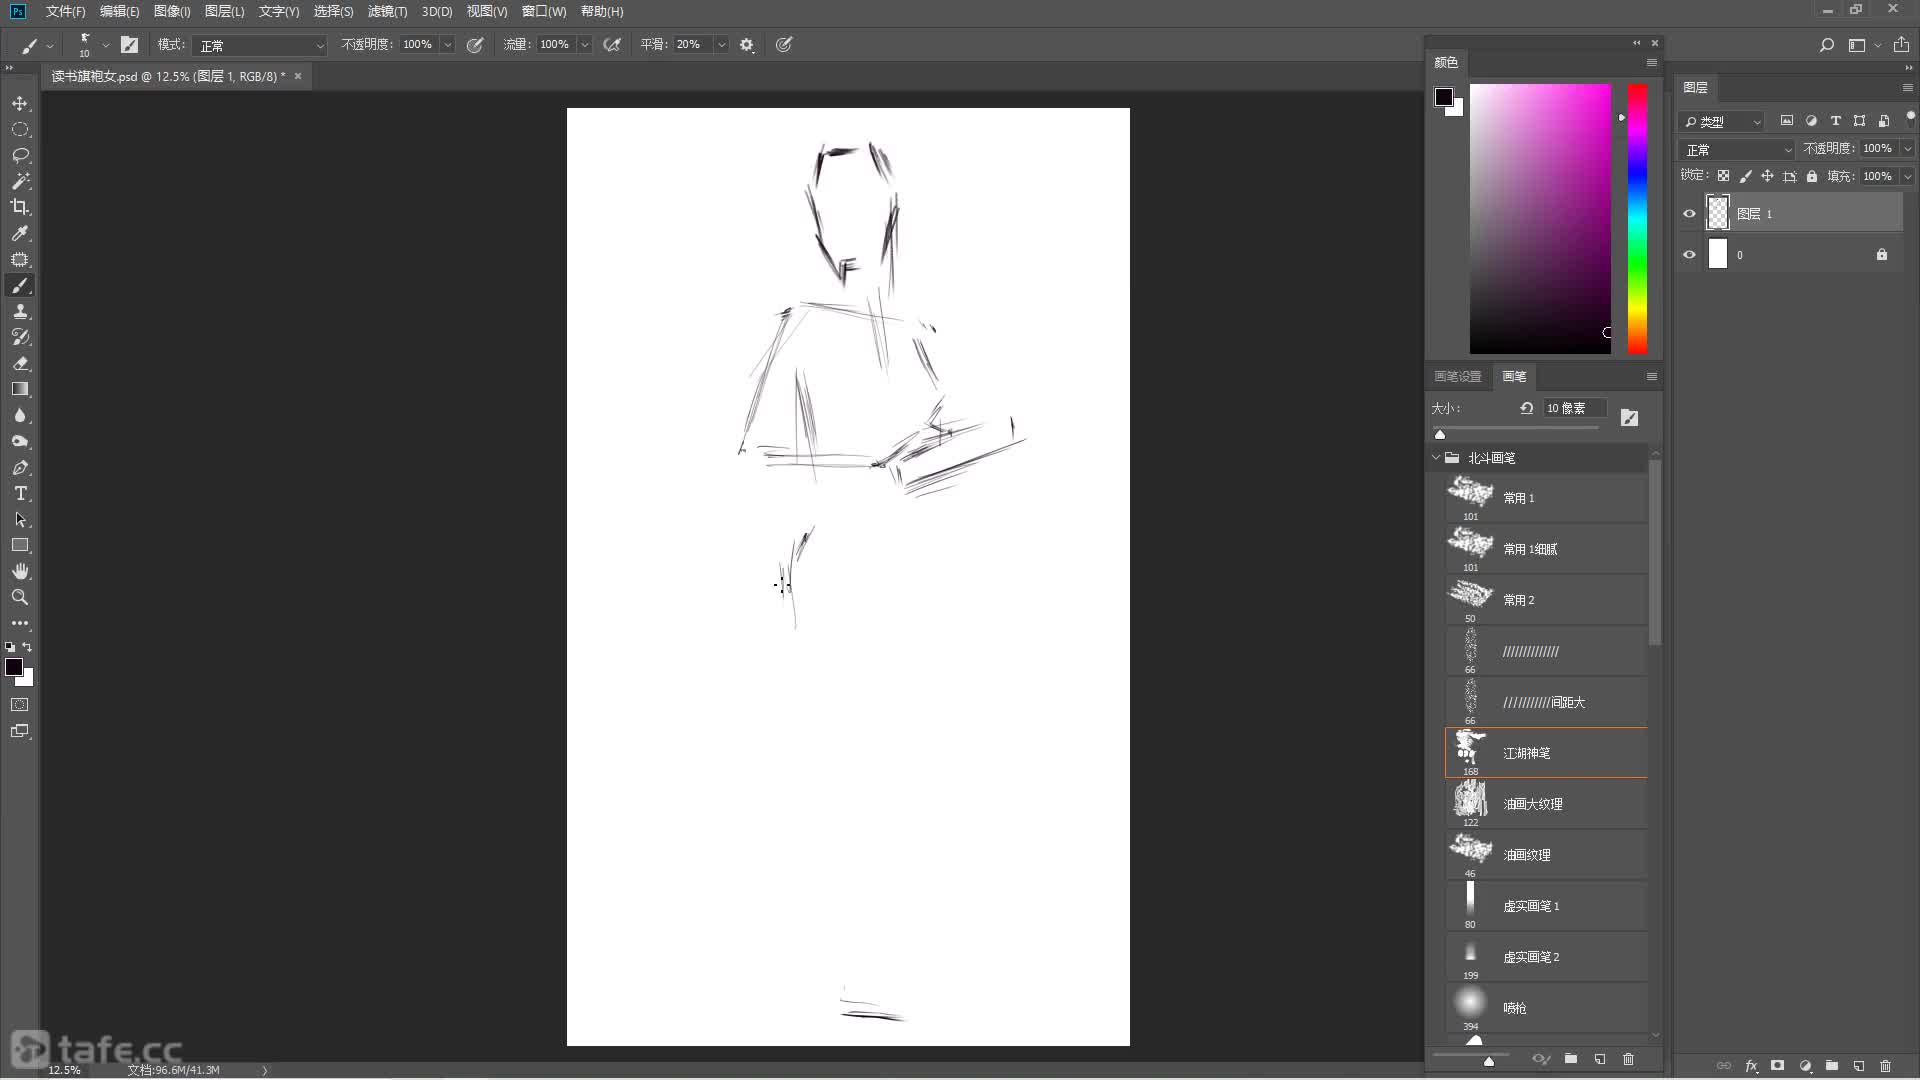
Task: Select the Eyedropper tool
Action: 20,233
